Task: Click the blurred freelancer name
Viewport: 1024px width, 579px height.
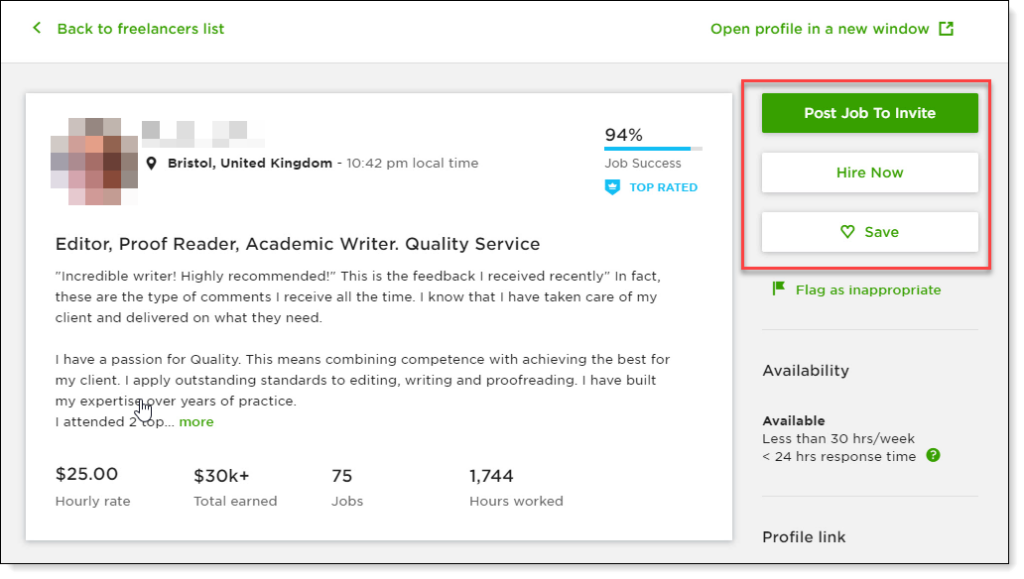Action: 202,132
